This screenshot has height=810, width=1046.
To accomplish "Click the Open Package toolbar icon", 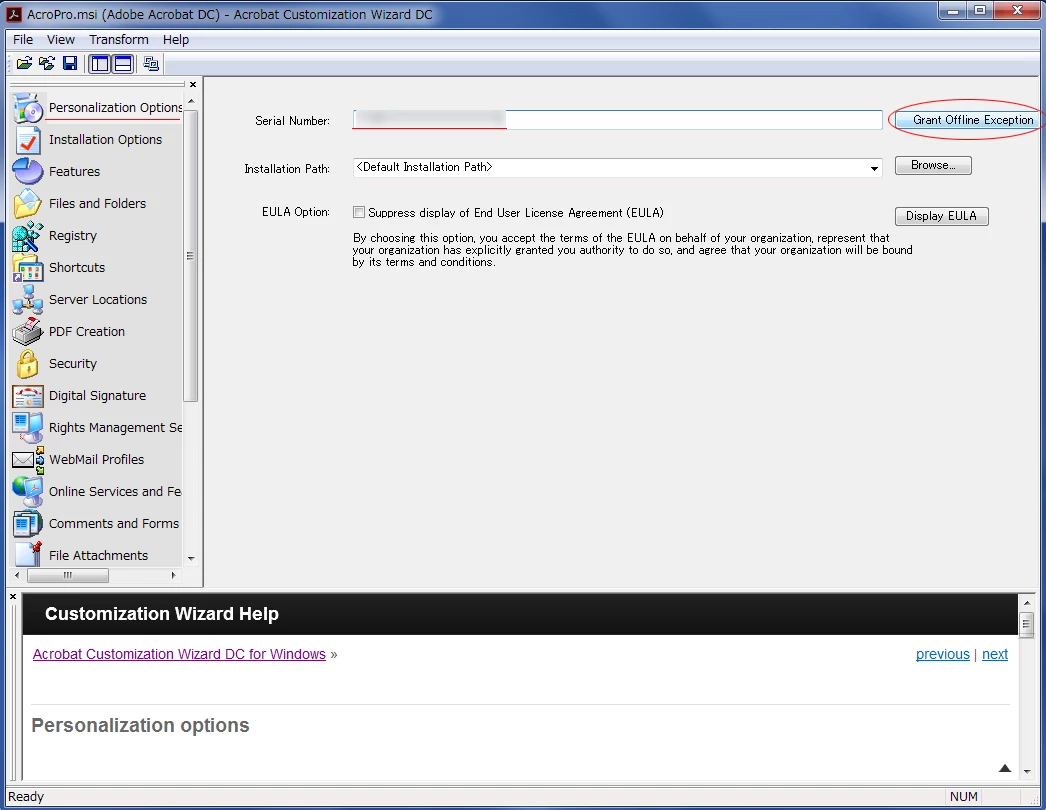I will [24, 63].
